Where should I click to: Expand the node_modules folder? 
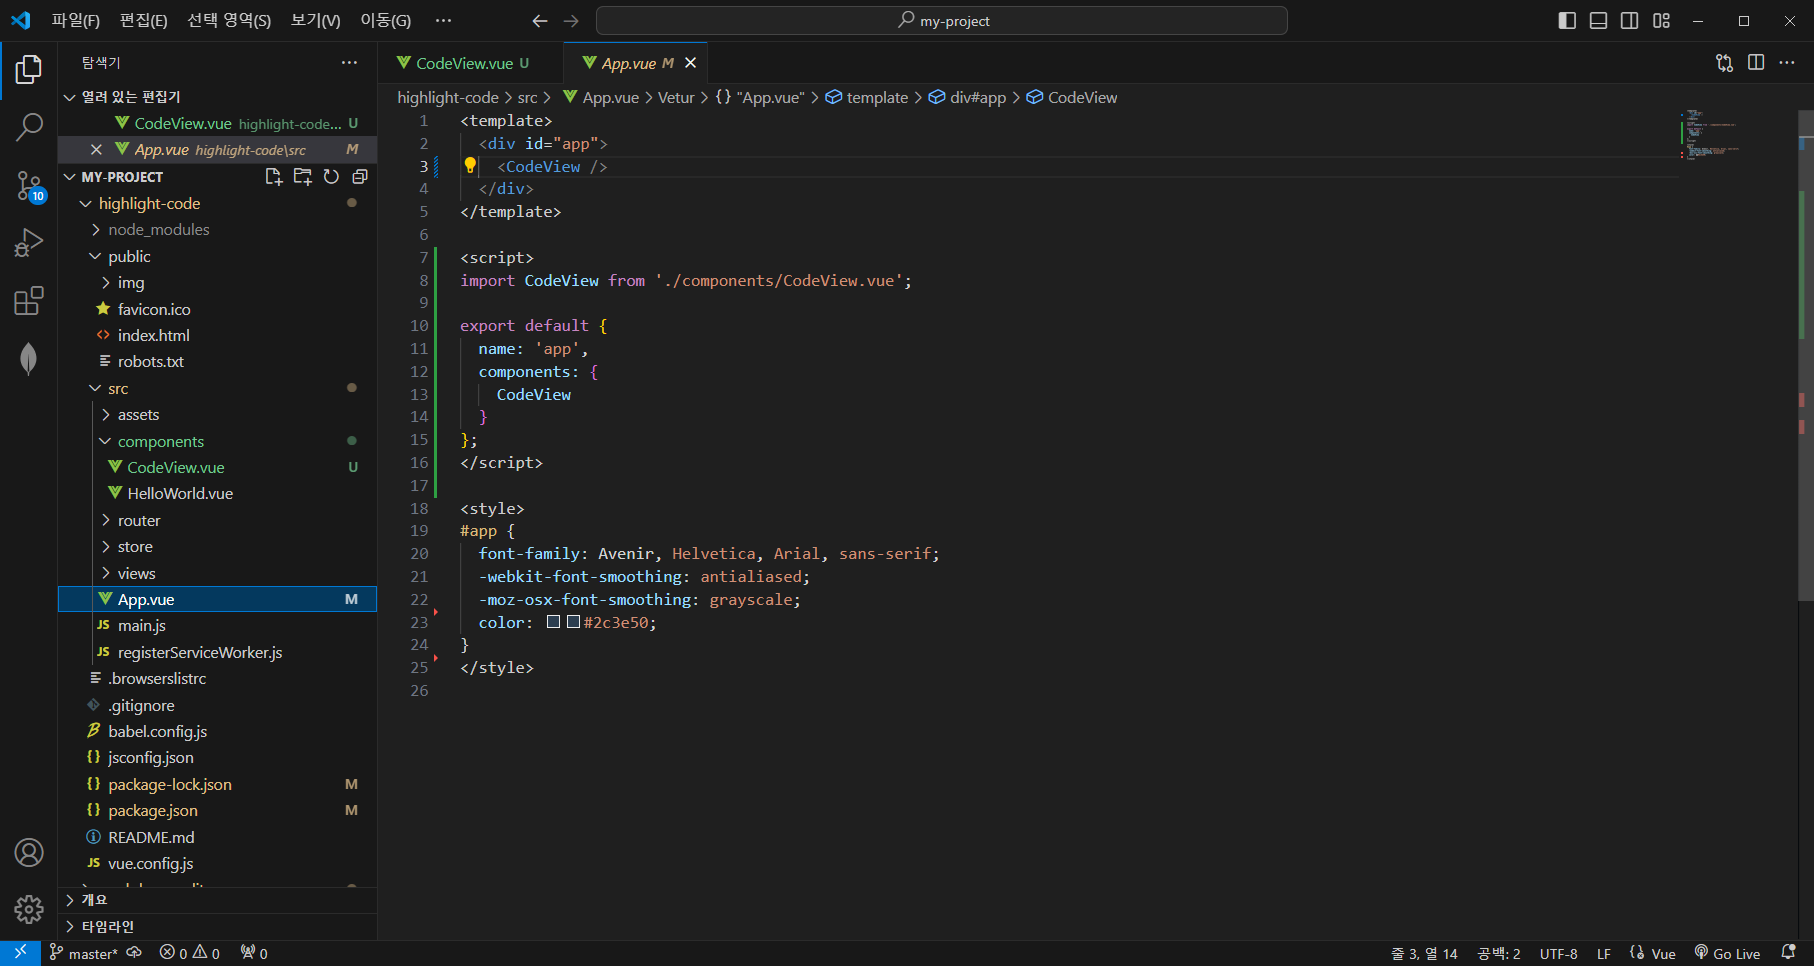160,229
